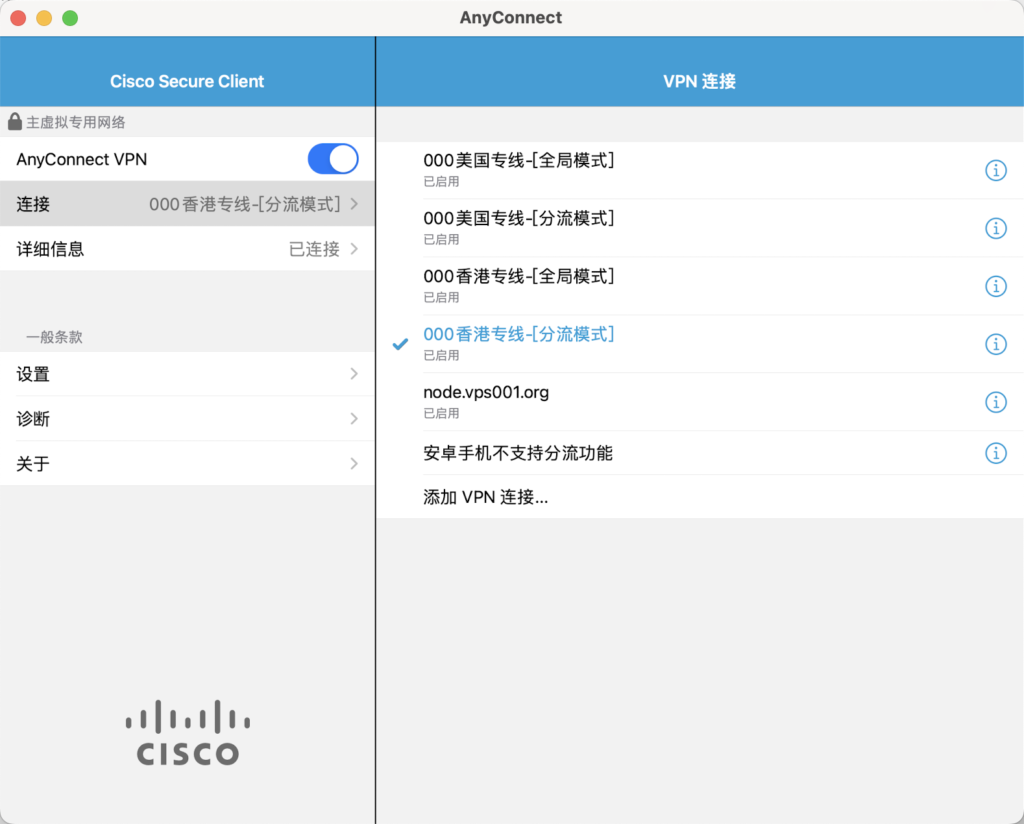Go to 诊断 menu item
The width and height of the screenshot is (1024, 824).
(187, 419)
